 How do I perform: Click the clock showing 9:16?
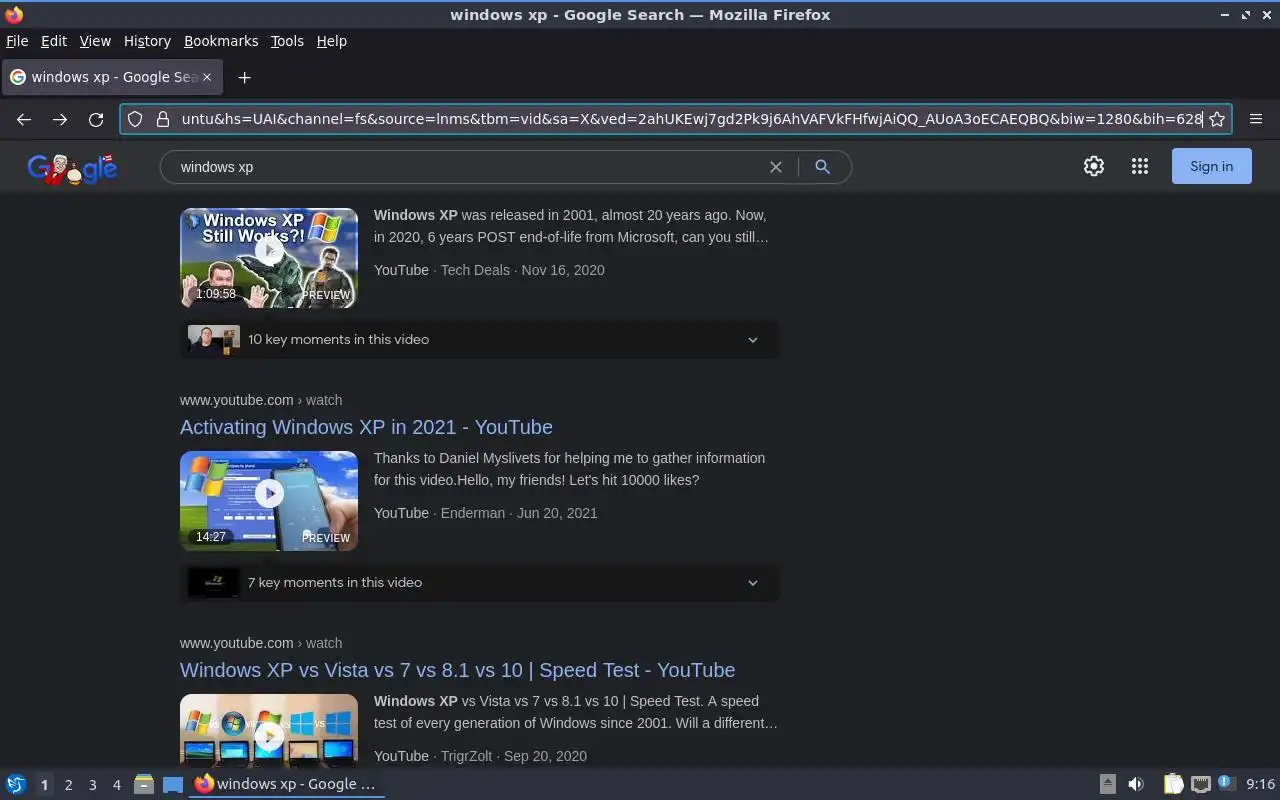tap(1260, 785)
